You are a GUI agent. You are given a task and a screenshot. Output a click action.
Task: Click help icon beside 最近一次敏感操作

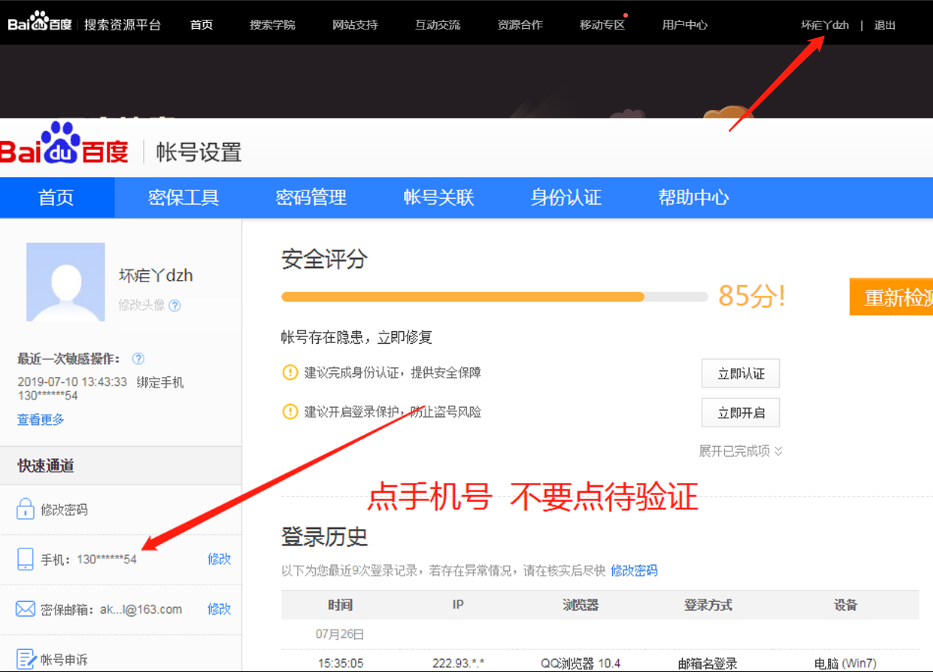(137, 357)
